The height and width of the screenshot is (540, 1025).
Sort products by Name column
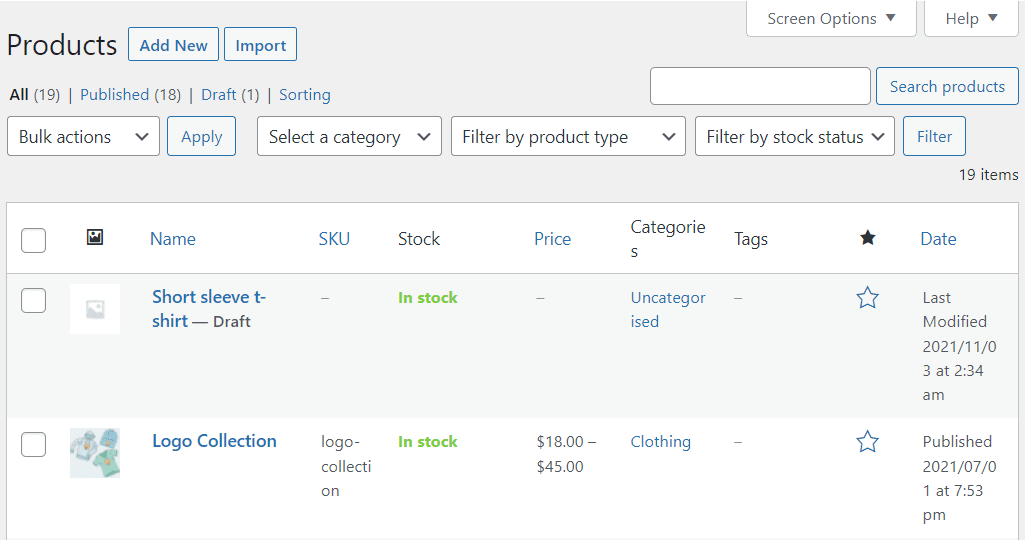(173, 239)
